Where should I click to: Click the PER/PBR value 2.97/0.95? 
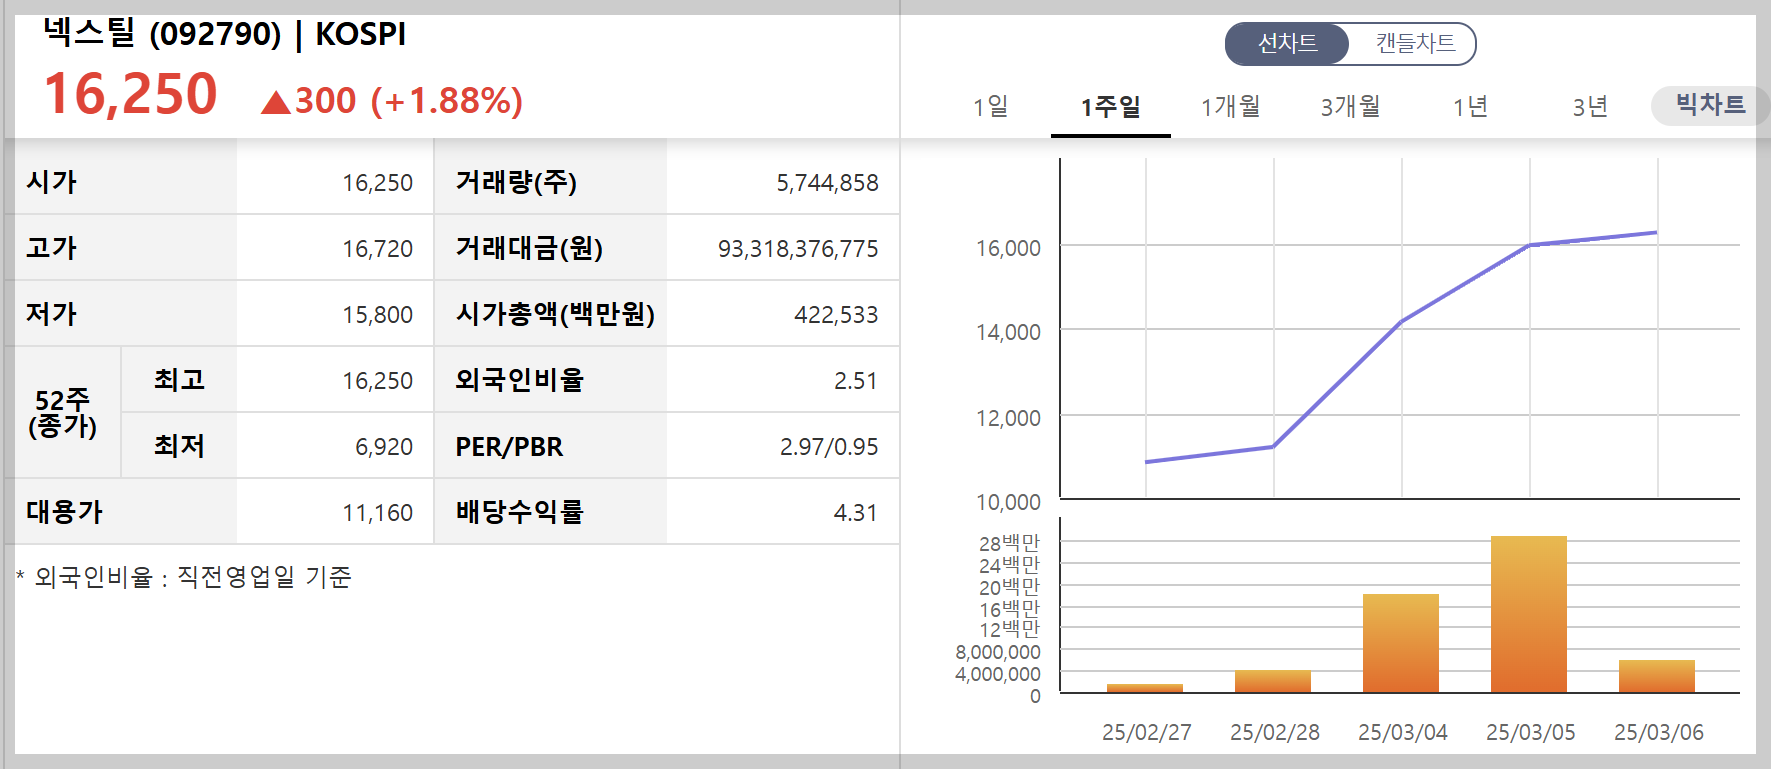(829, 446)
